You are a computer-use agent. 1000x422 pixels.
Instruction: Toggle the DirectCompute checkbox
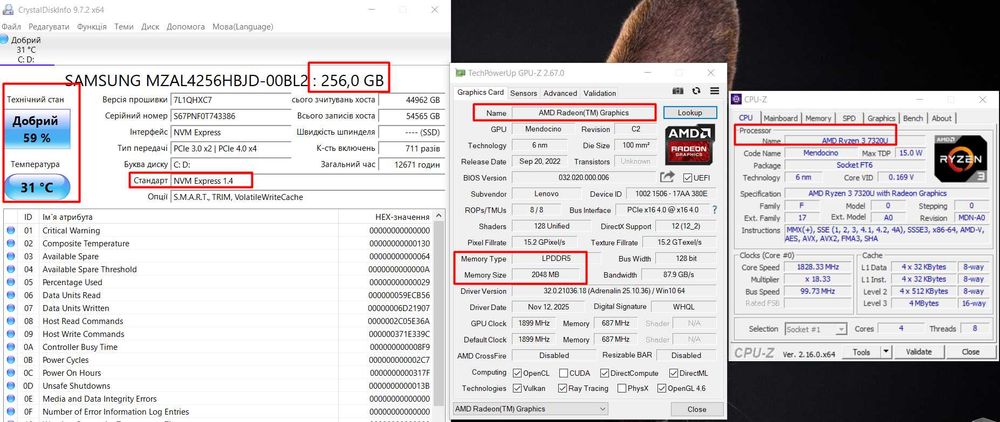coord(605,373)
